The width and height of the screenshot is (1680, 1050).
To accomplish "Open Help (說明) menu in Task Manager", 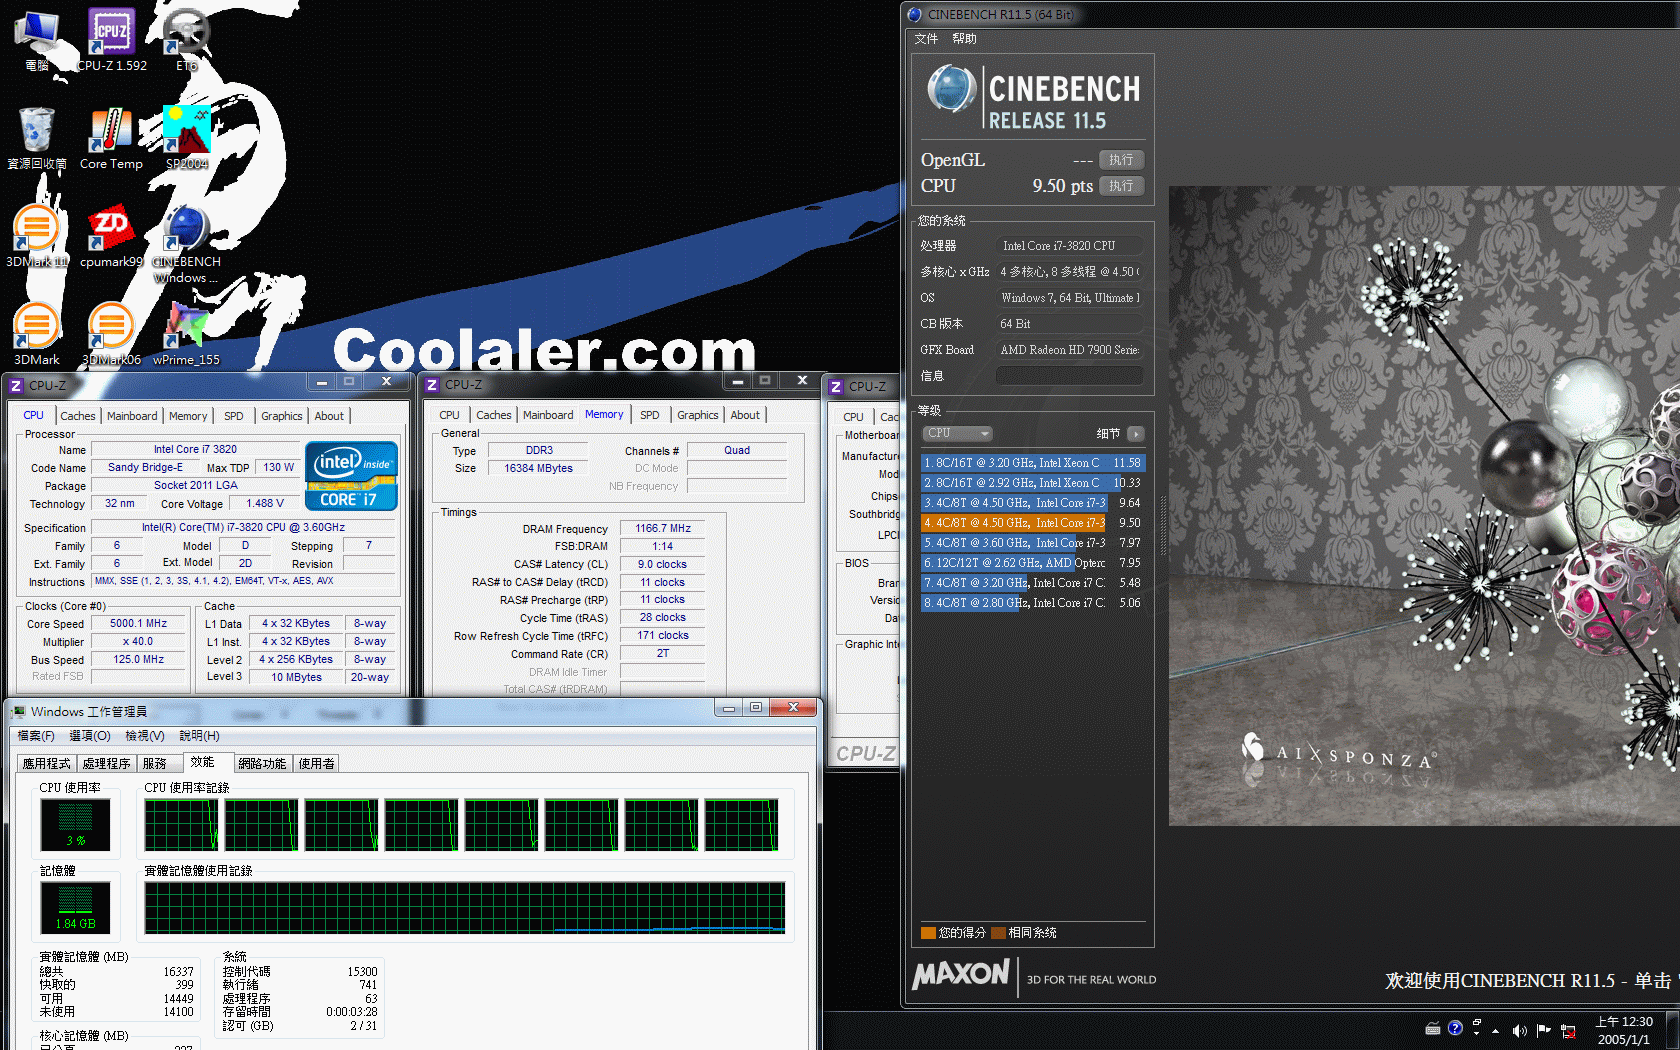I will coord(199,736).
